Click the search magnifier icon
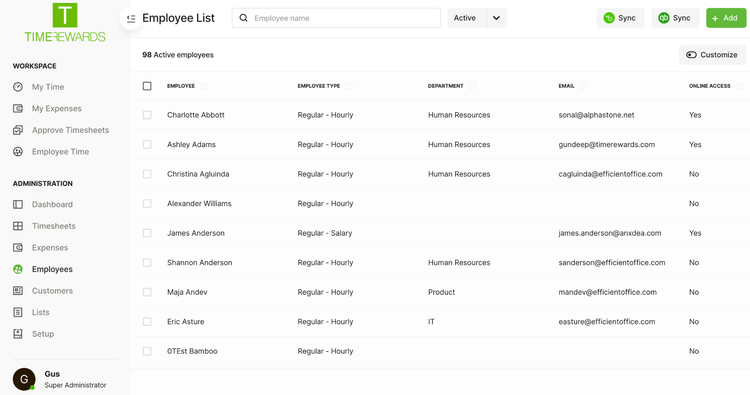The height and width of the screenshot is (395, 750). (243, 18)
